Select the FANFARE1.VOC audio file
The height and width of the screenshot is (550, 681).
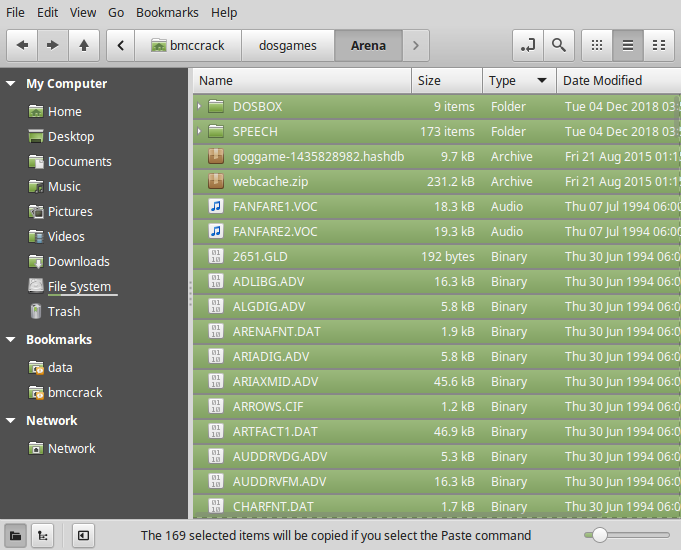pyautogui.click(x=436, y=206)
